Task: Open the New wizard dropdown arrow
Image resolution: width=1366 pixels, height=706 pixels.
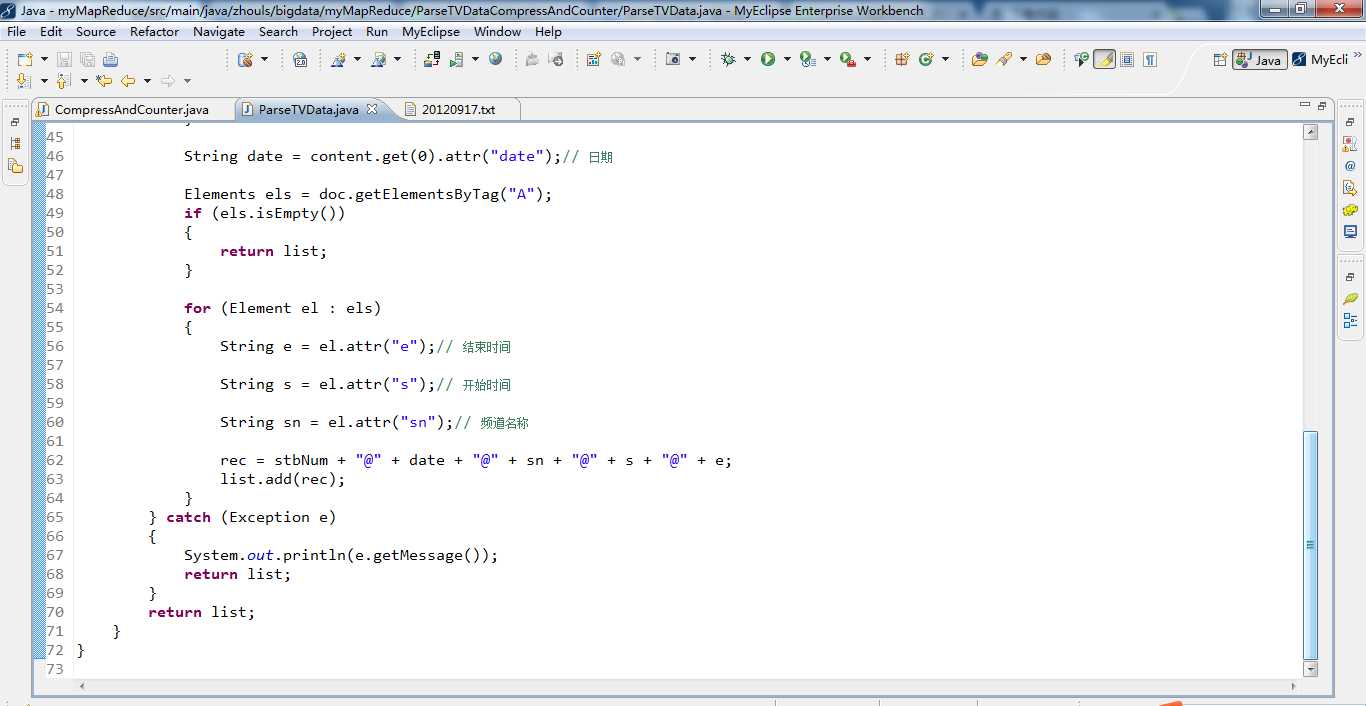Action: (44, 60)
